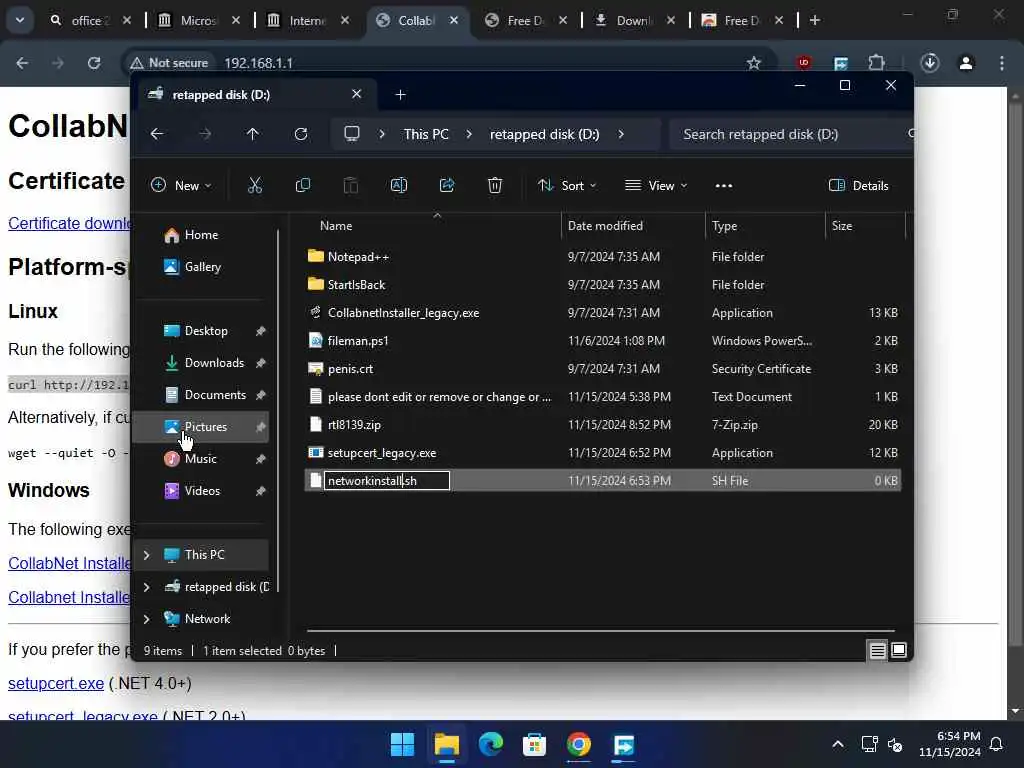
Task: Expand the Network tree node
Action: coord(146,618)
